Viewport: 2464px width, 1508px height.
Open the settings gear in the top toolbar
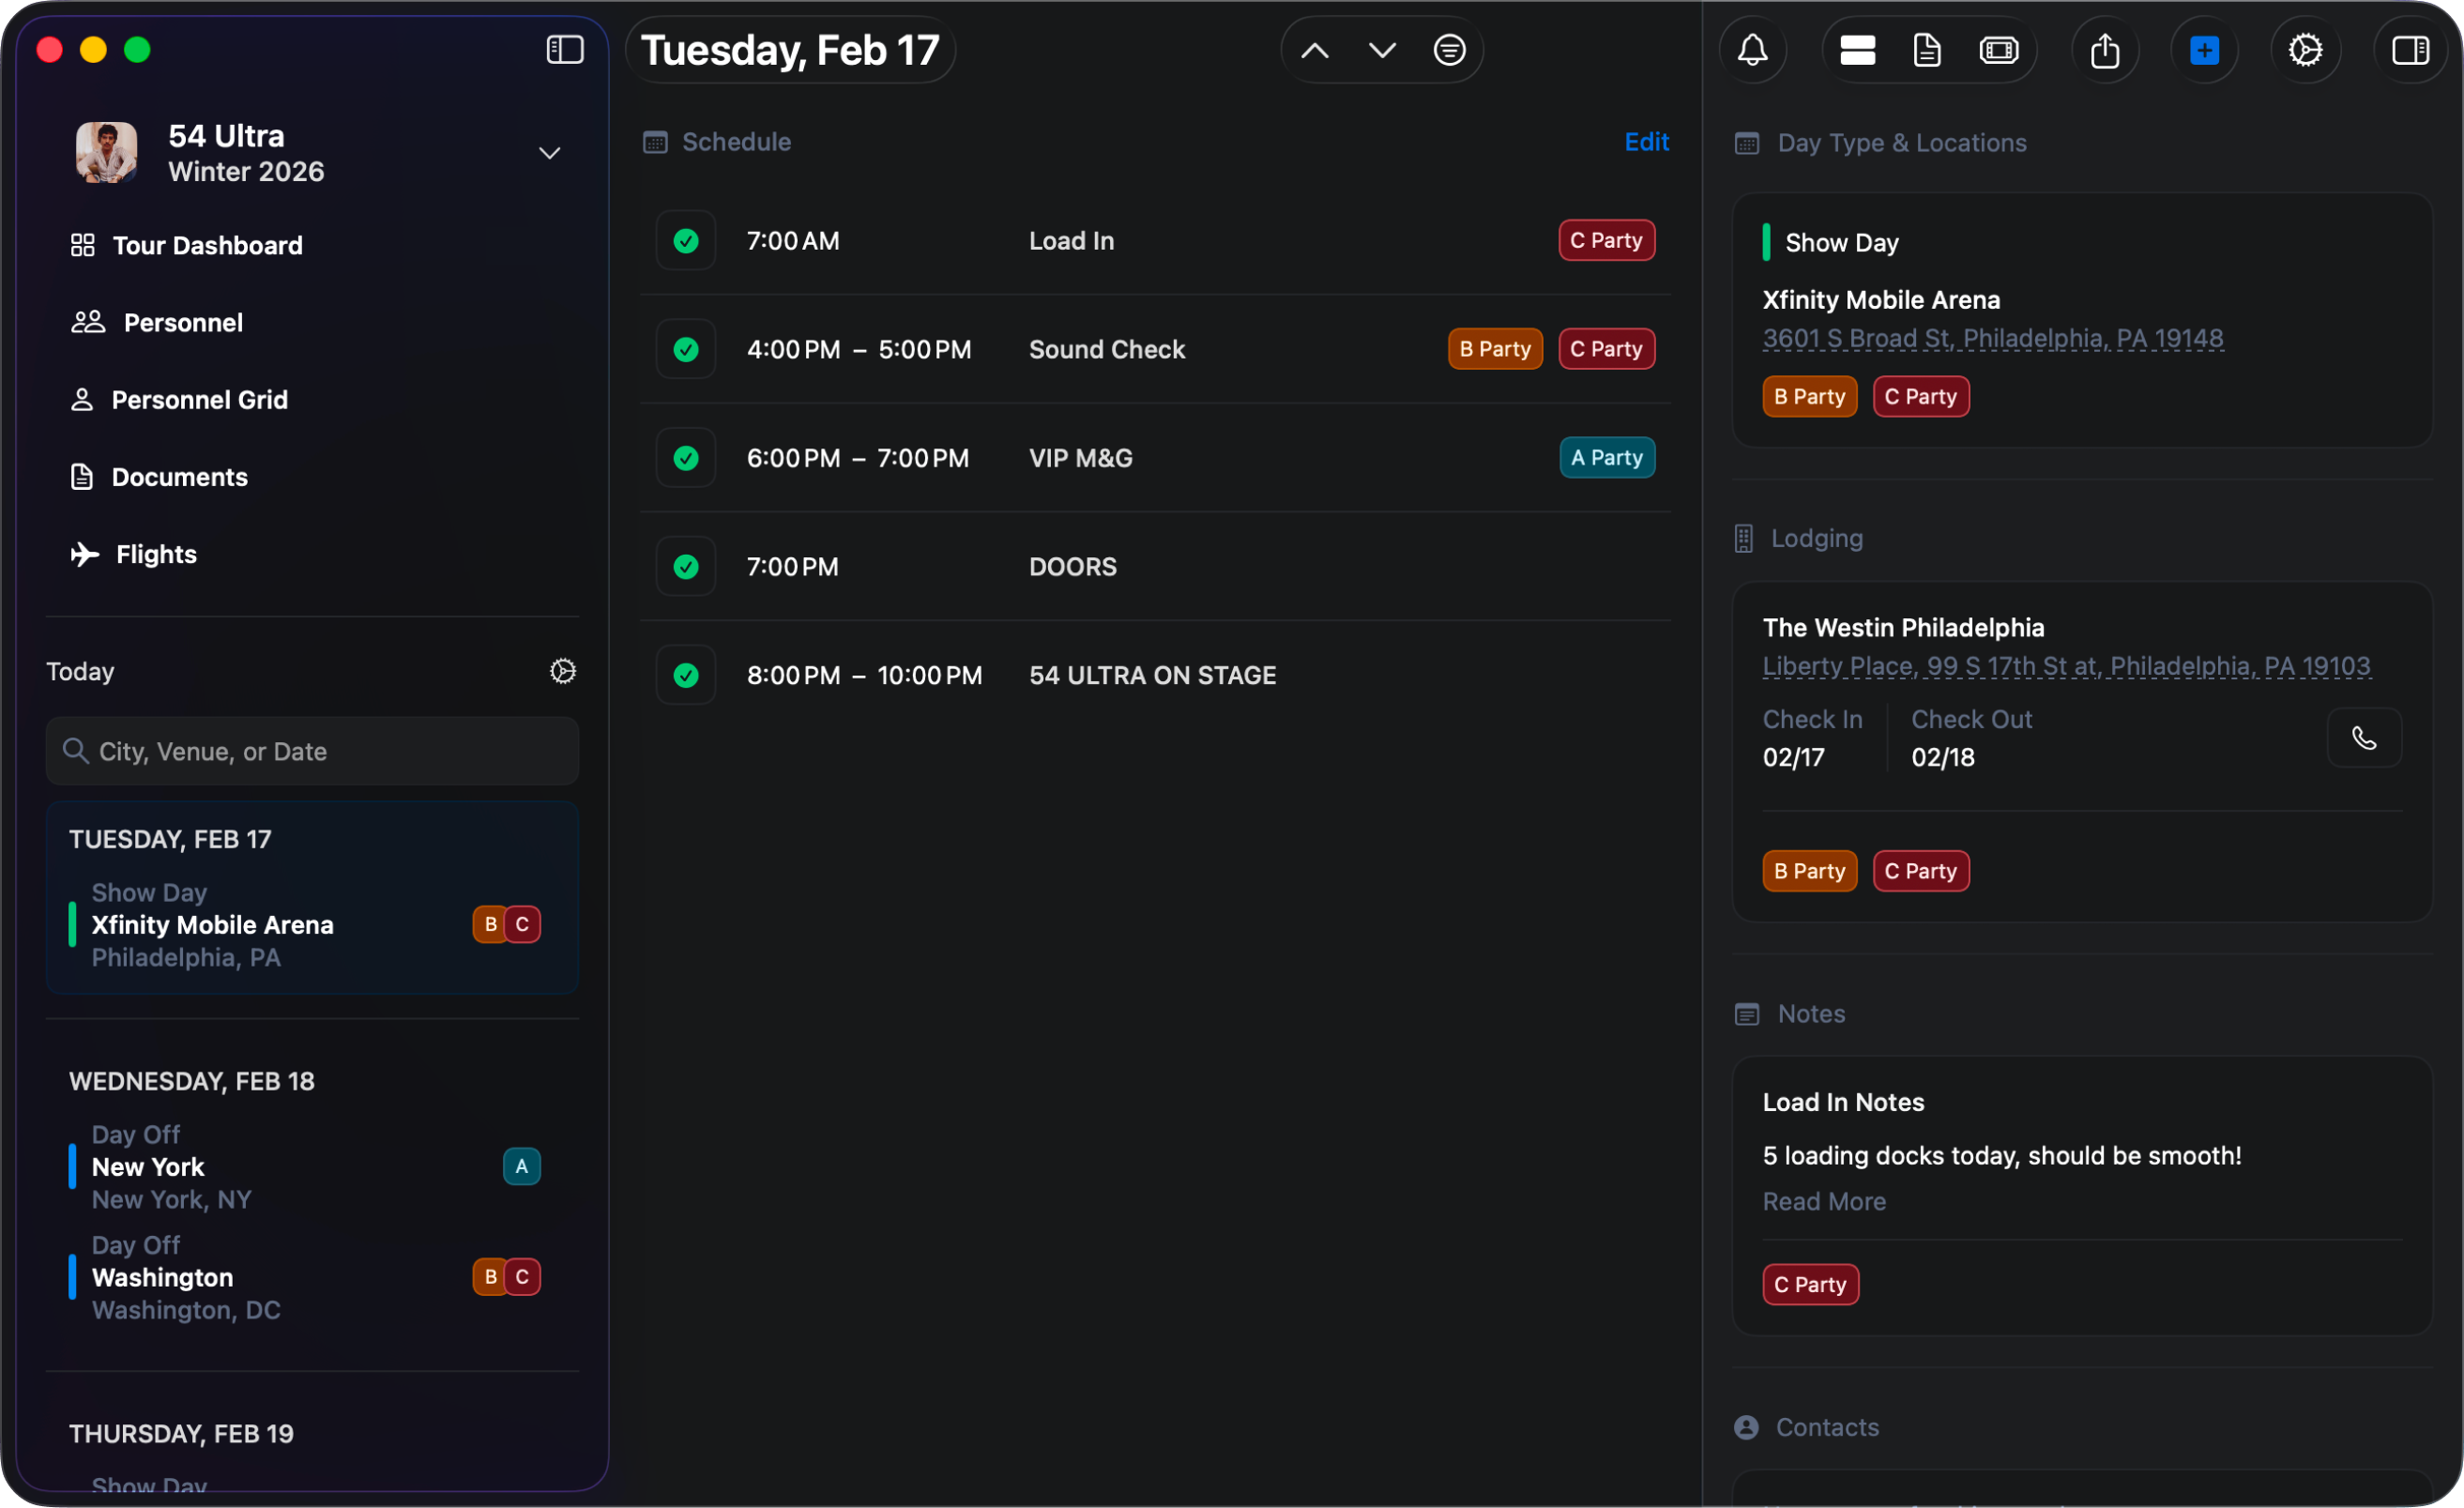click(x=2306, y=49)
